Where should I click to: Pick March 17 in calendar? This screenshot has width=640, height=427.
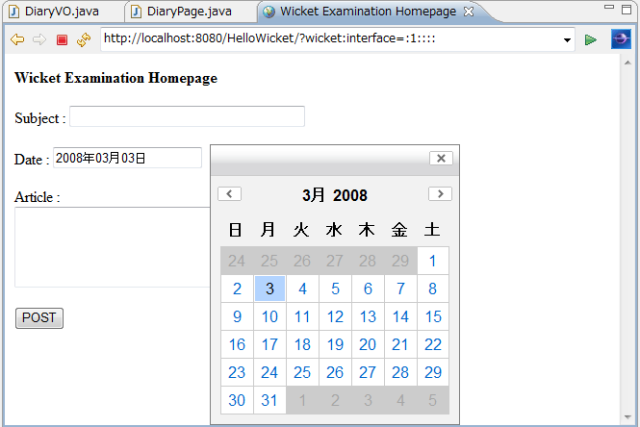point(270,345)
